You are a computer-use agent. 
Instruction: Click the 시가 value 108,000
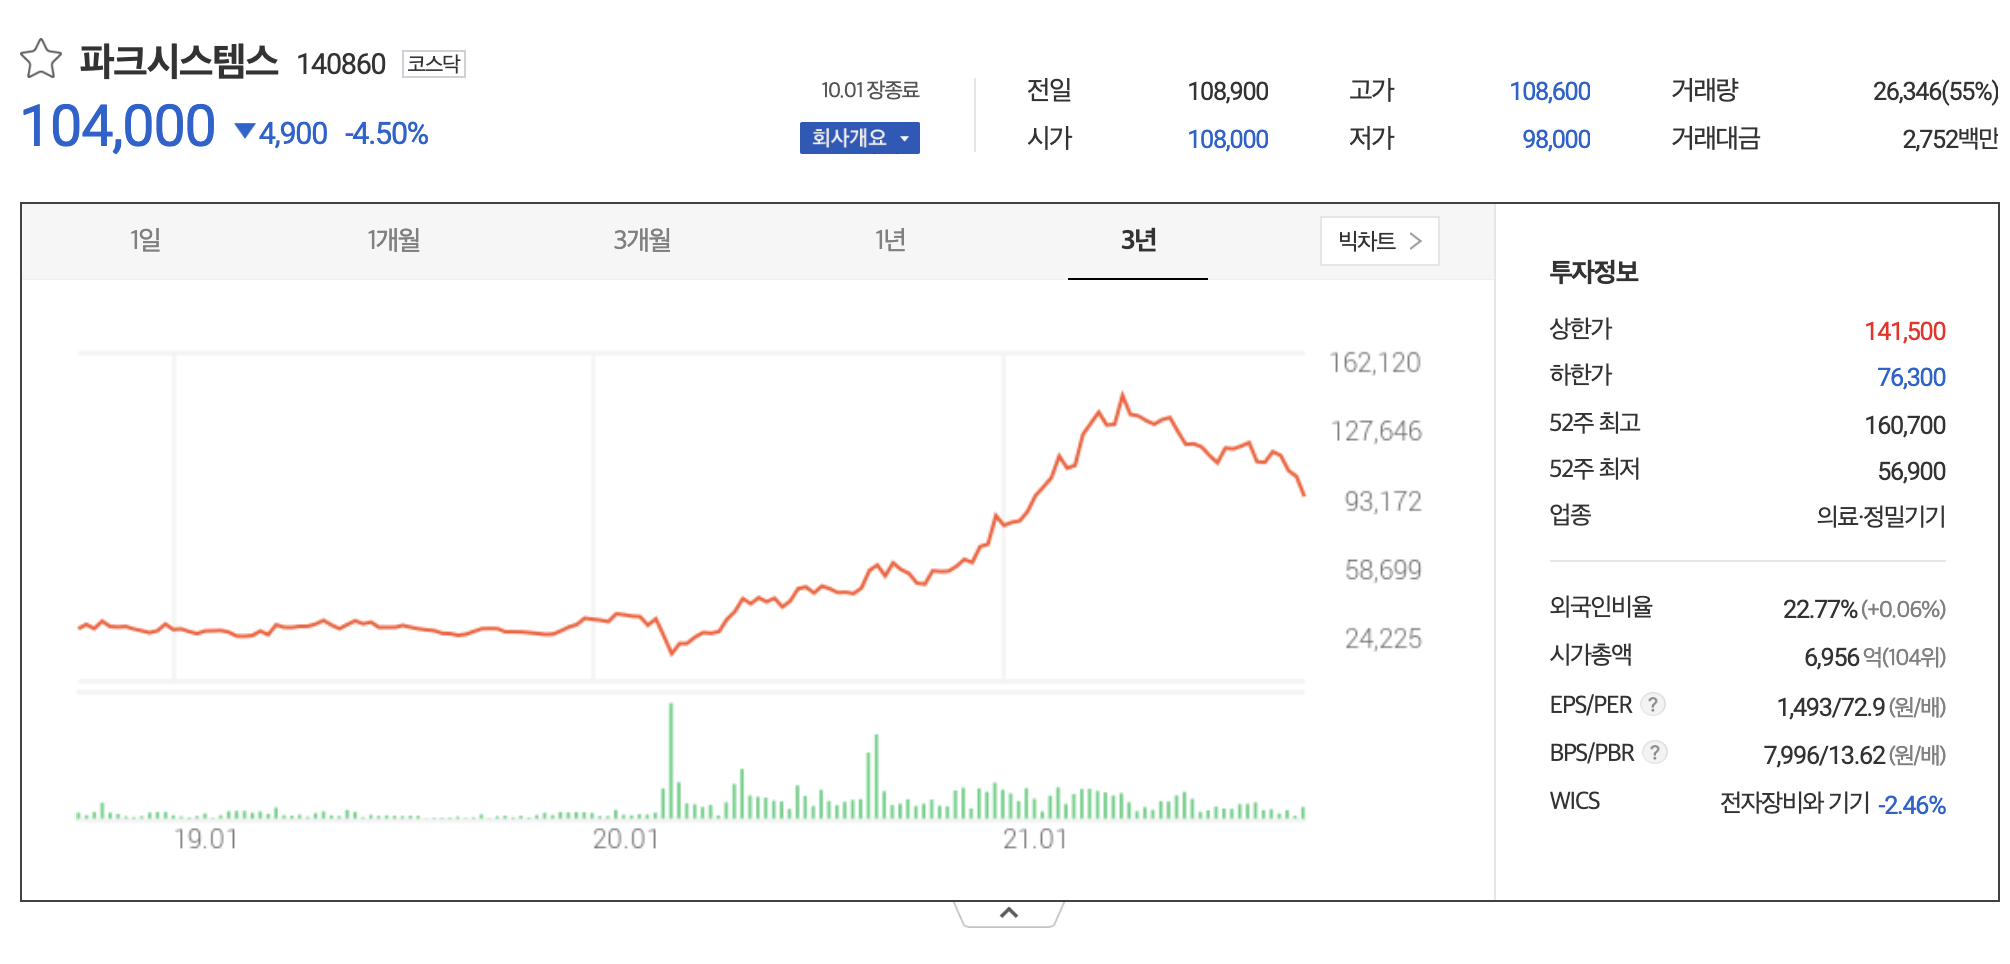1228,139
